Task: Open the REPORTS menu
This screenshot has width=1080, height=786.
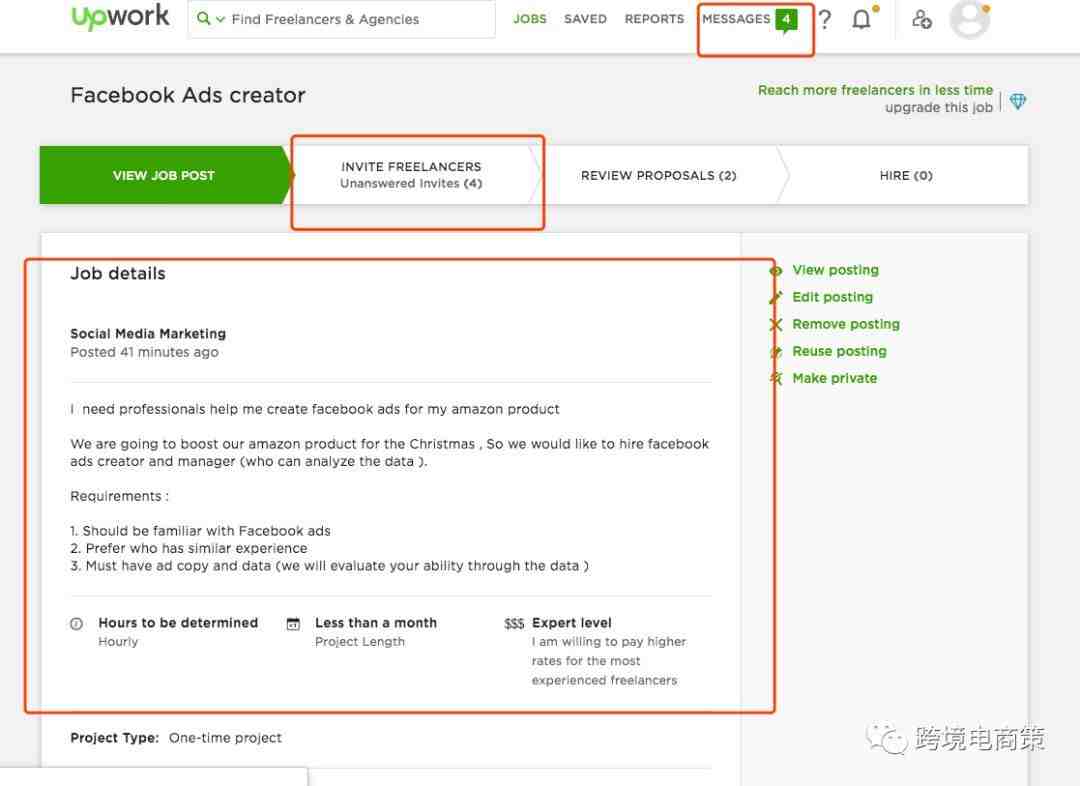Action: pos(654,19)
